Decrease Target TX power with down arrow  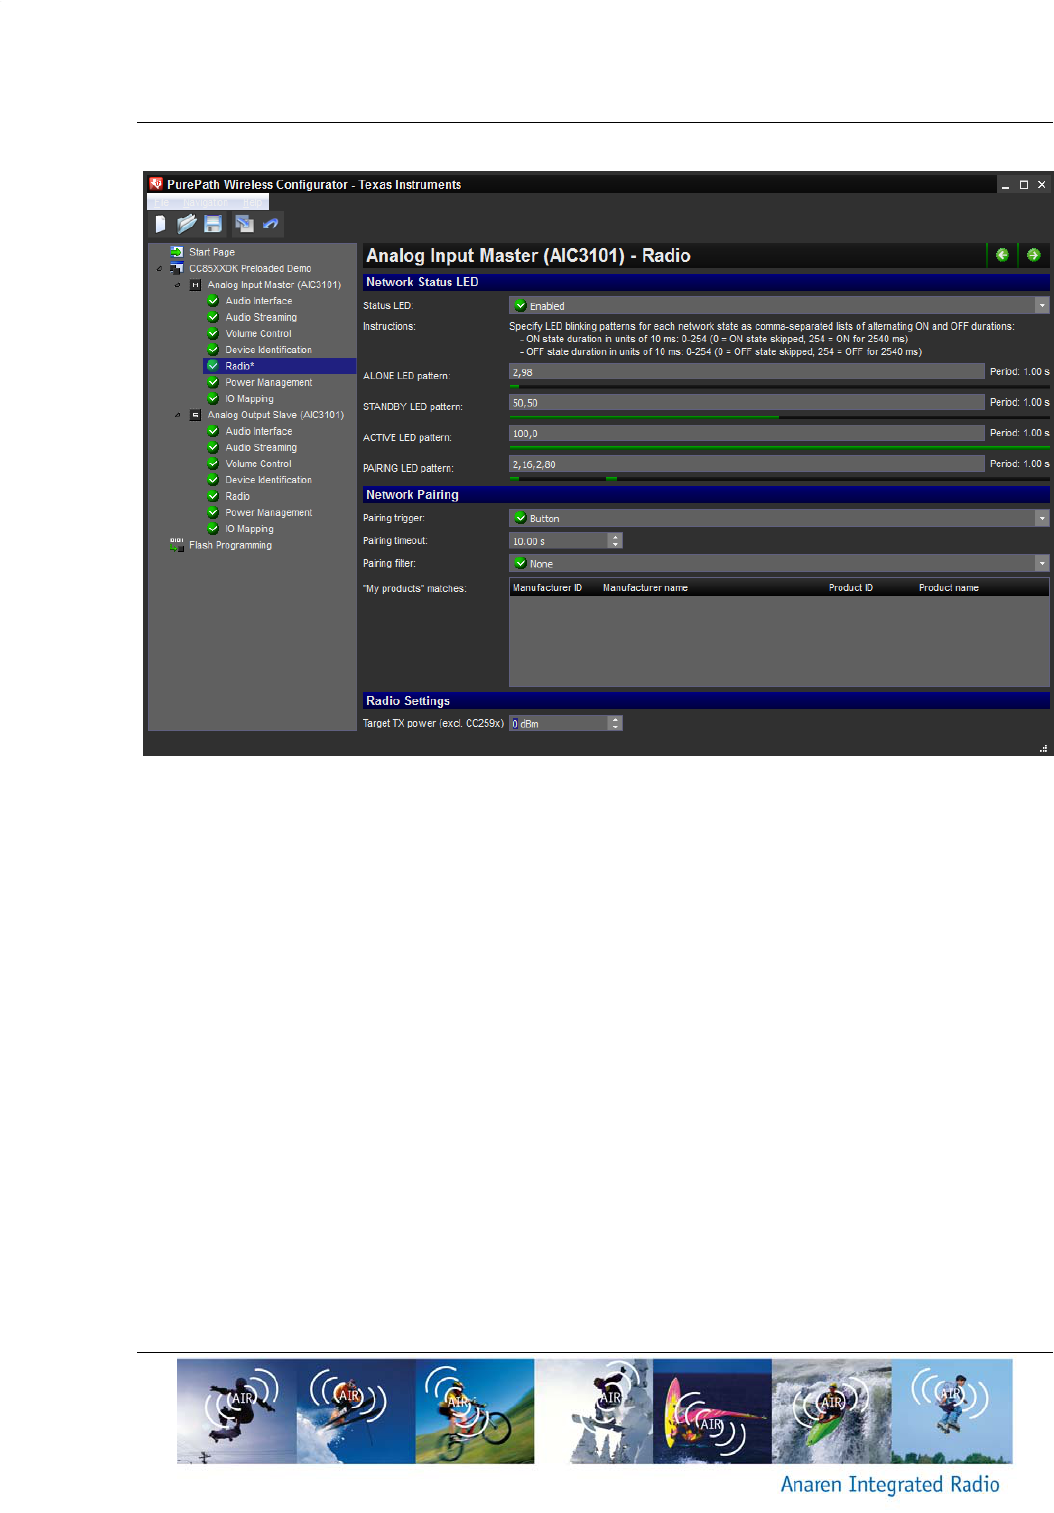(616, 726)
